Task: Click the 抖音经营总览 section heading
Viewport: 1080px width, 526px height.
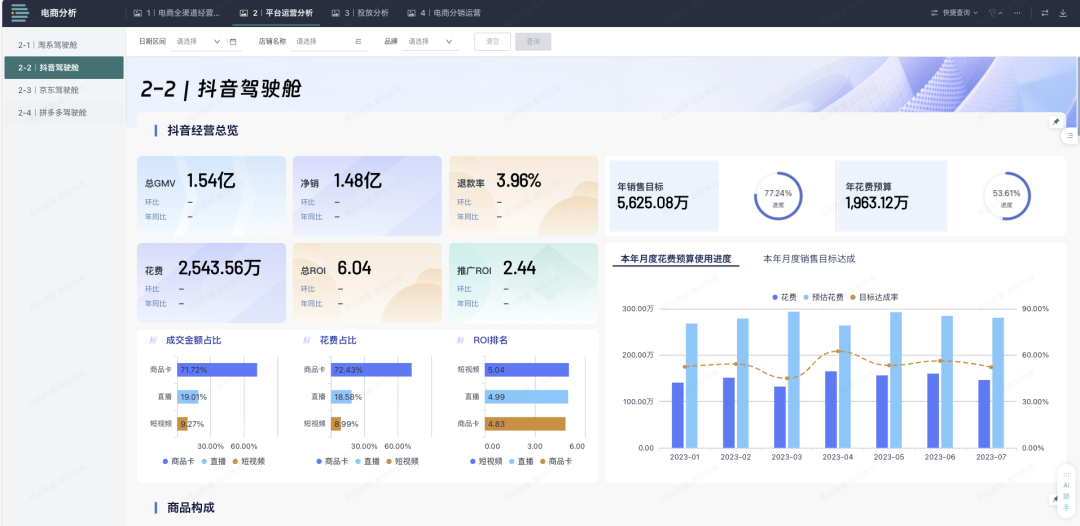Action: tap(202, 130)
